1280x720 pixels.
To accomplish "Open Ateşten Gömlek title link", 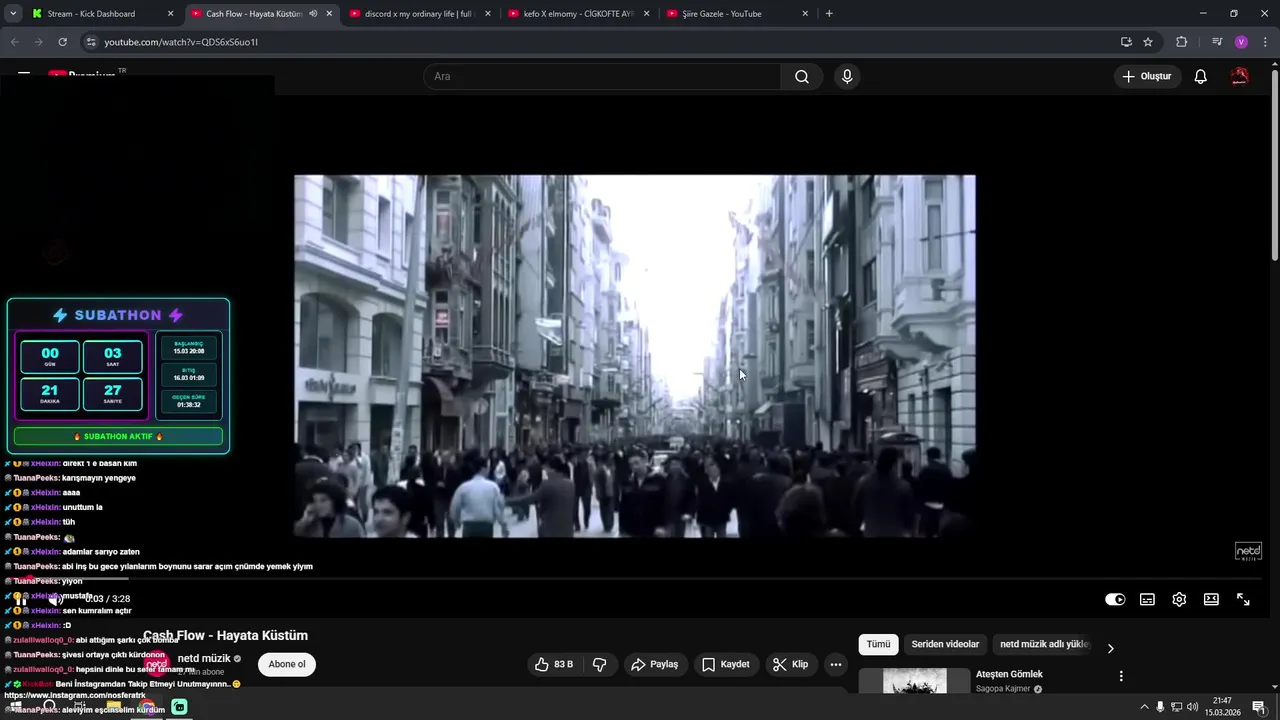I will (x=1009, y=674).
